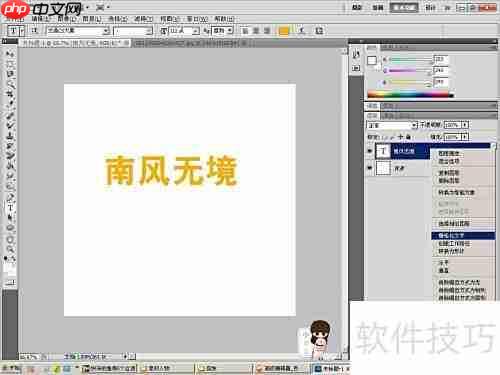Hide the text layer via eye icon
Screen dimensions: 500x375
[370, 151]
